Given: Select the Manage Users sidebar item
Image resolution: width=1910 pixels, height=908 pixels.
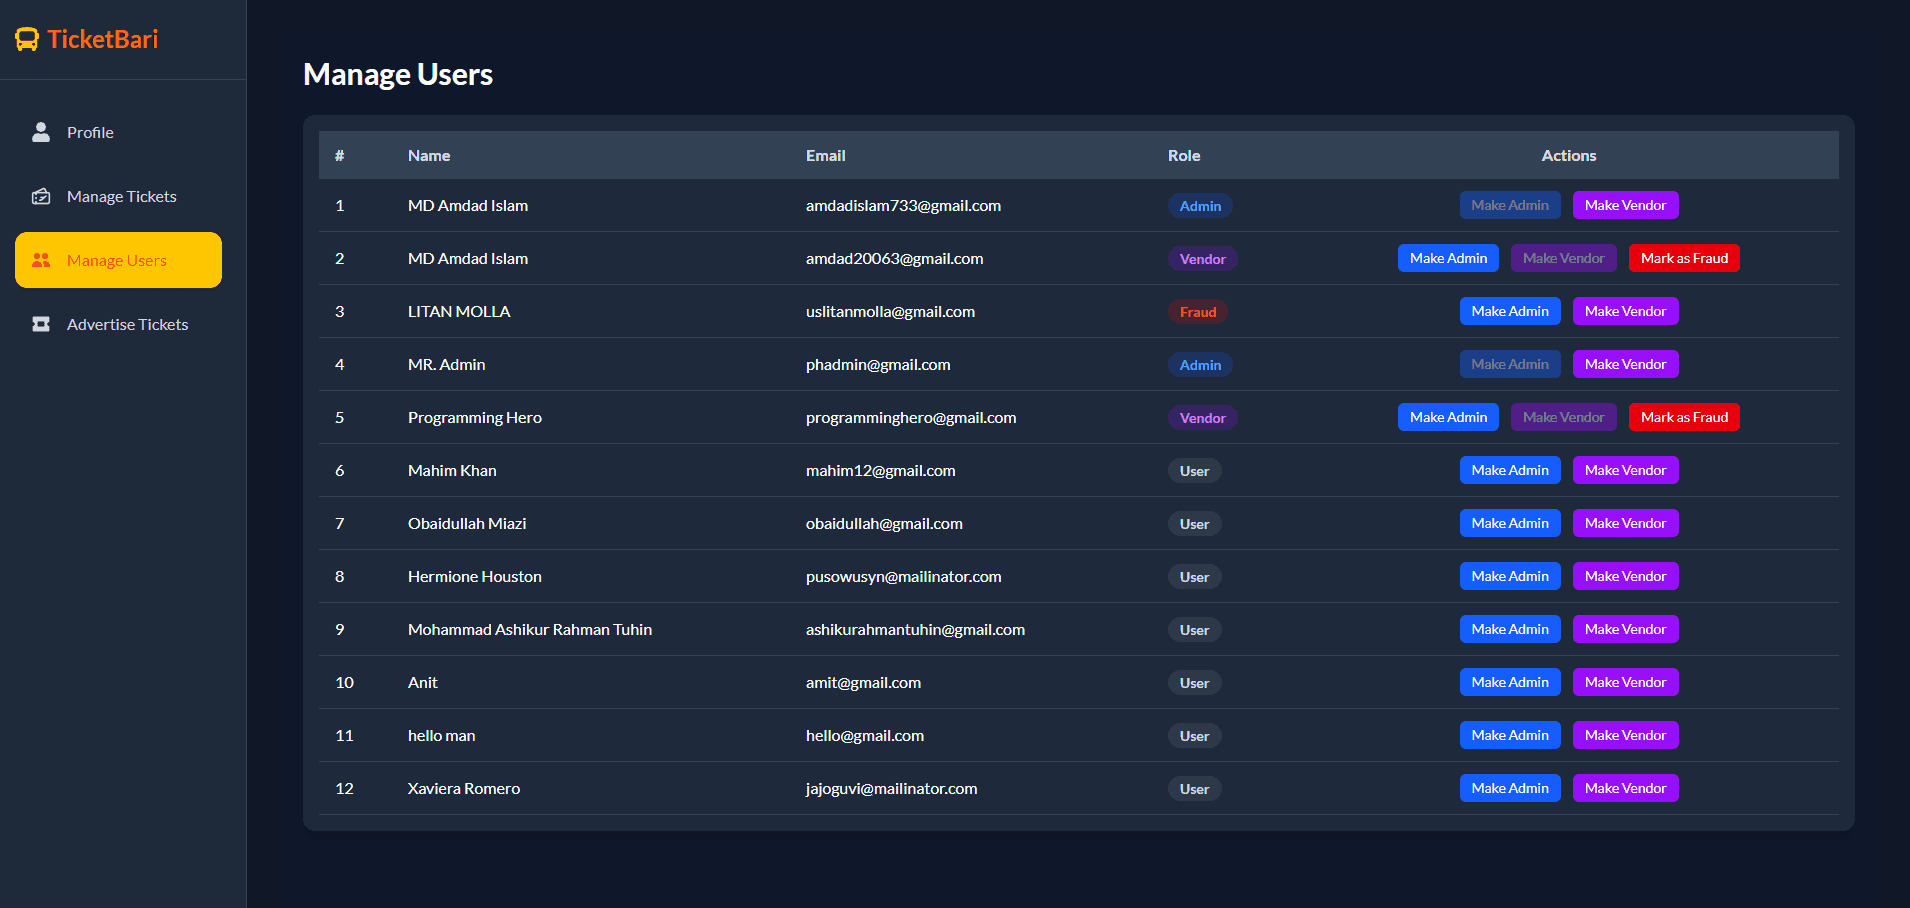Looking at the screenshot, I should (x=118, y=260).
